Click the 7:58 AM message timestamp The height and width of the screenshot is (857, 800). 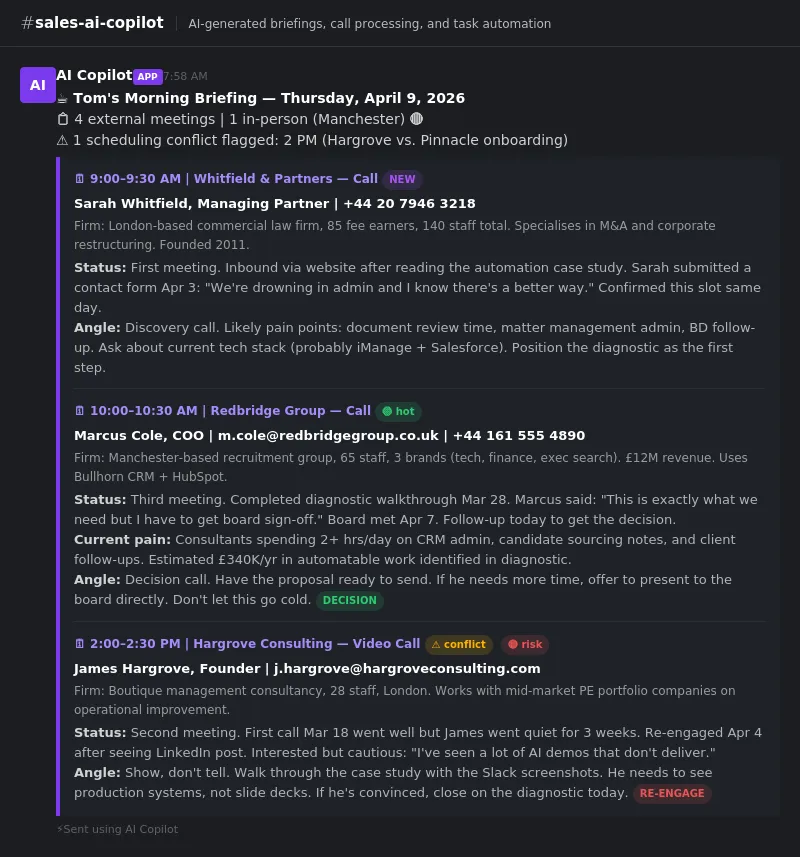tap(185, 76)
